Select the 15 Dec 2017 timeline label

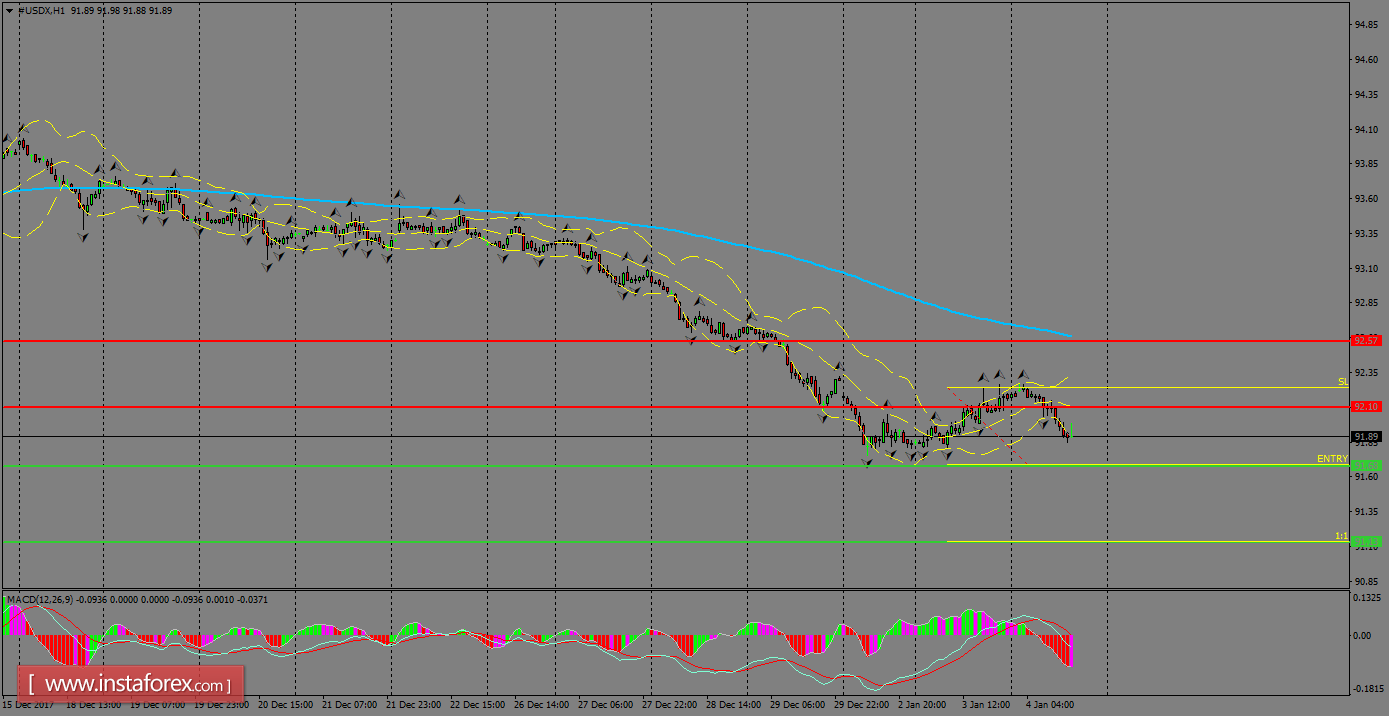(x=30, y=704)
